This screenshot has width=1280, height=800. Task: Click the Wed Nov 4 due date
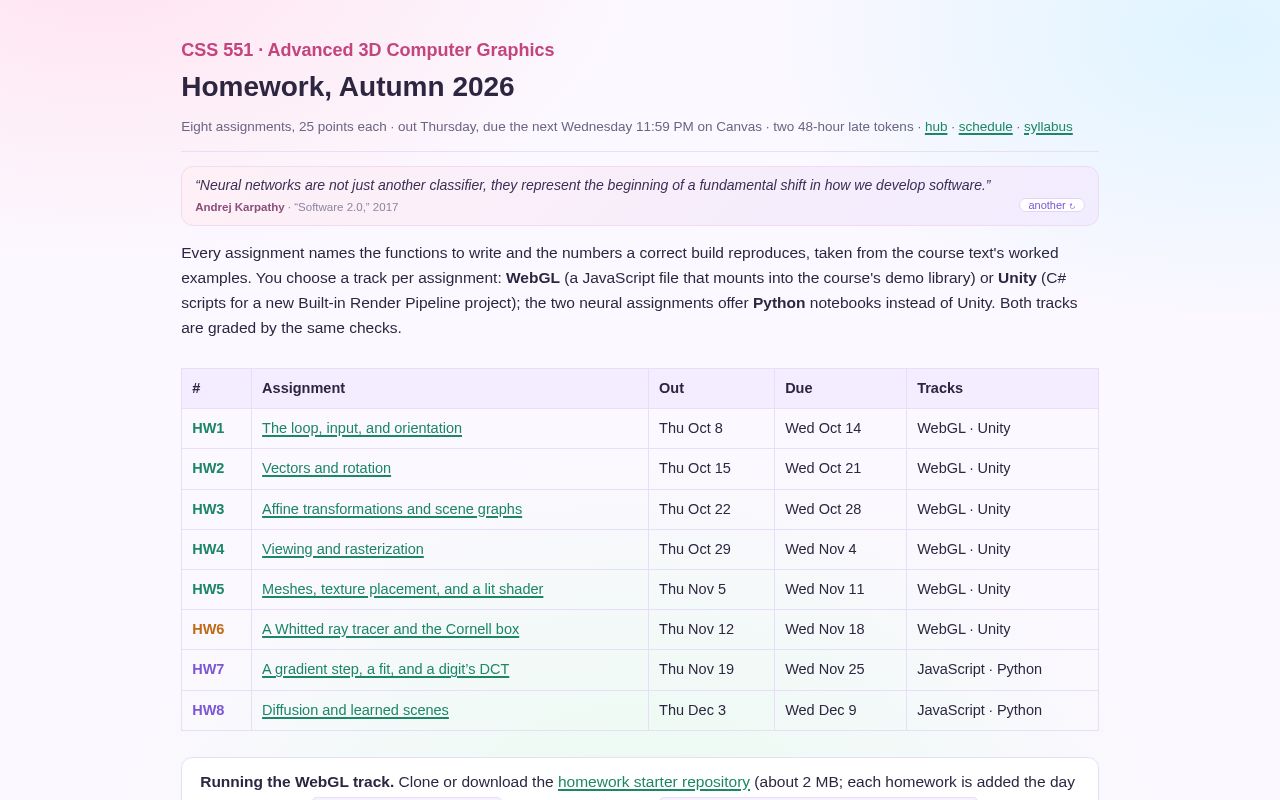pyautogui.click(x=821, y=549)
